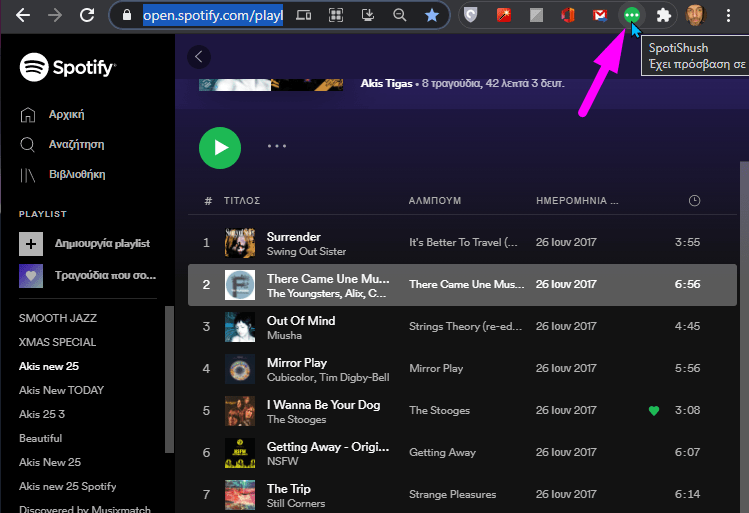Open the zoom magnifier icon
Viewport: 749px width, 513px height.
pyautogui.click(x=399, y=15)
